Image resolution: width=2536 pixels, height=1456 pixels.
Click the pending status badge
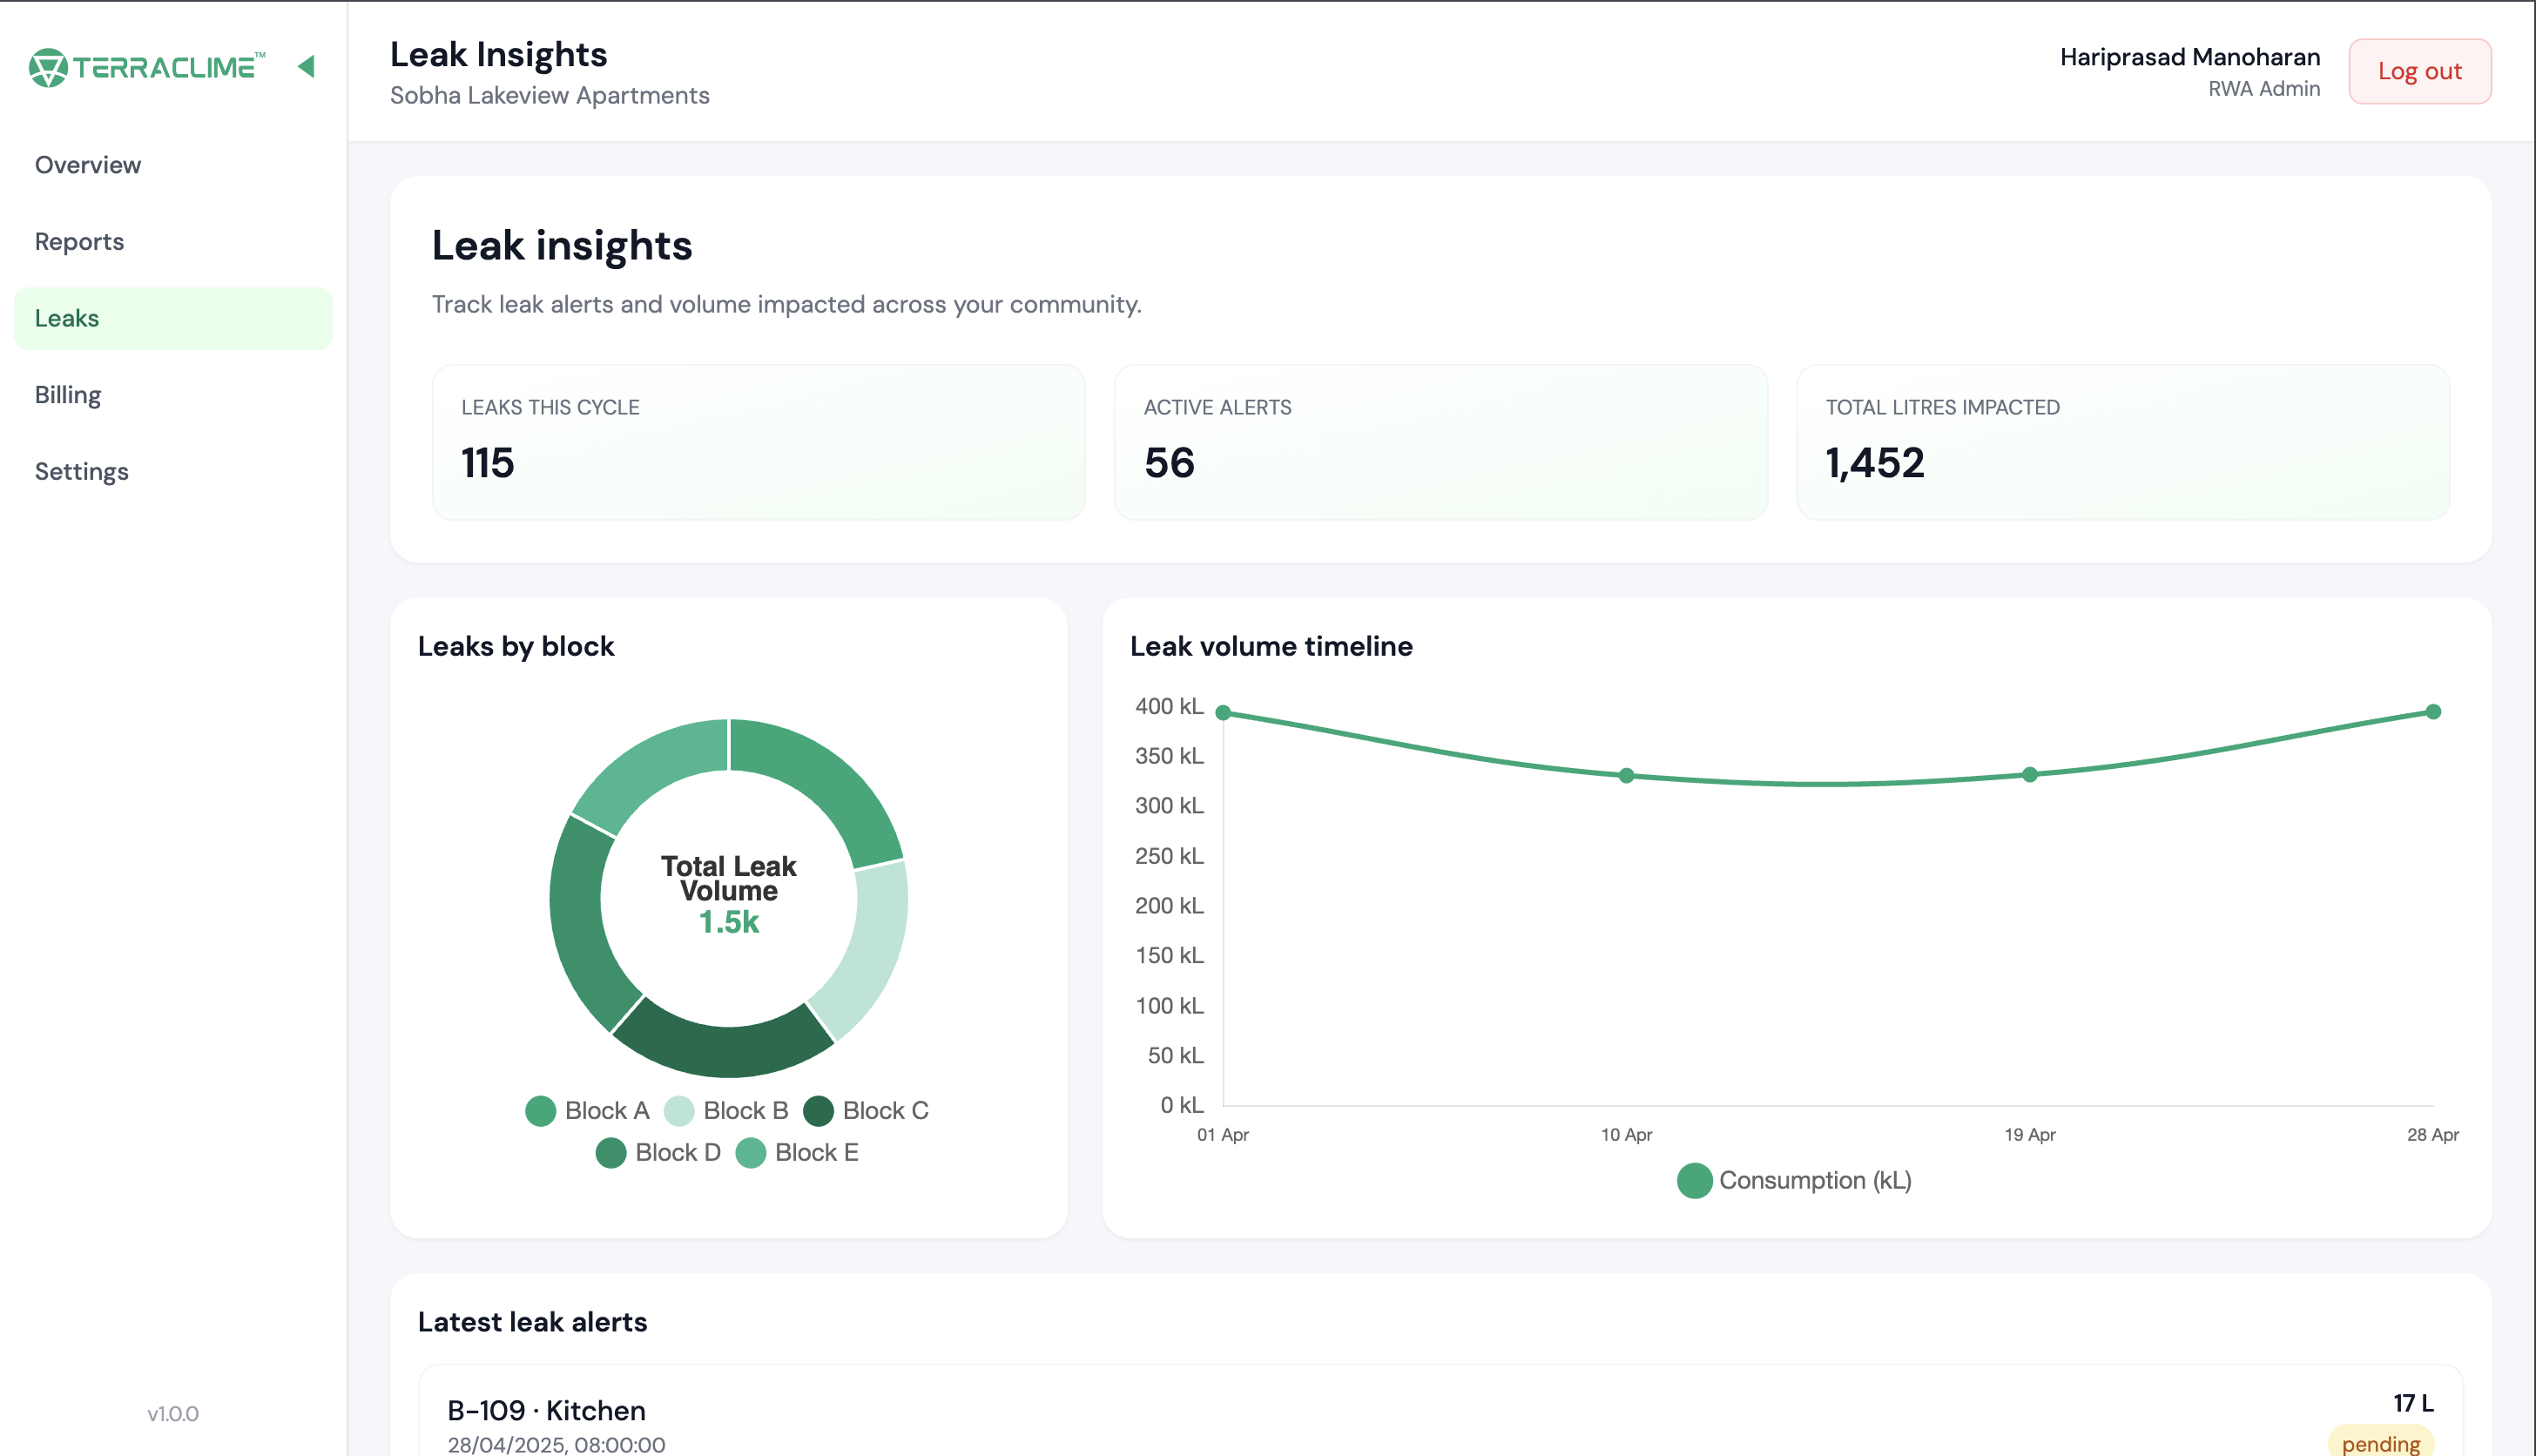[2380, 1443]
